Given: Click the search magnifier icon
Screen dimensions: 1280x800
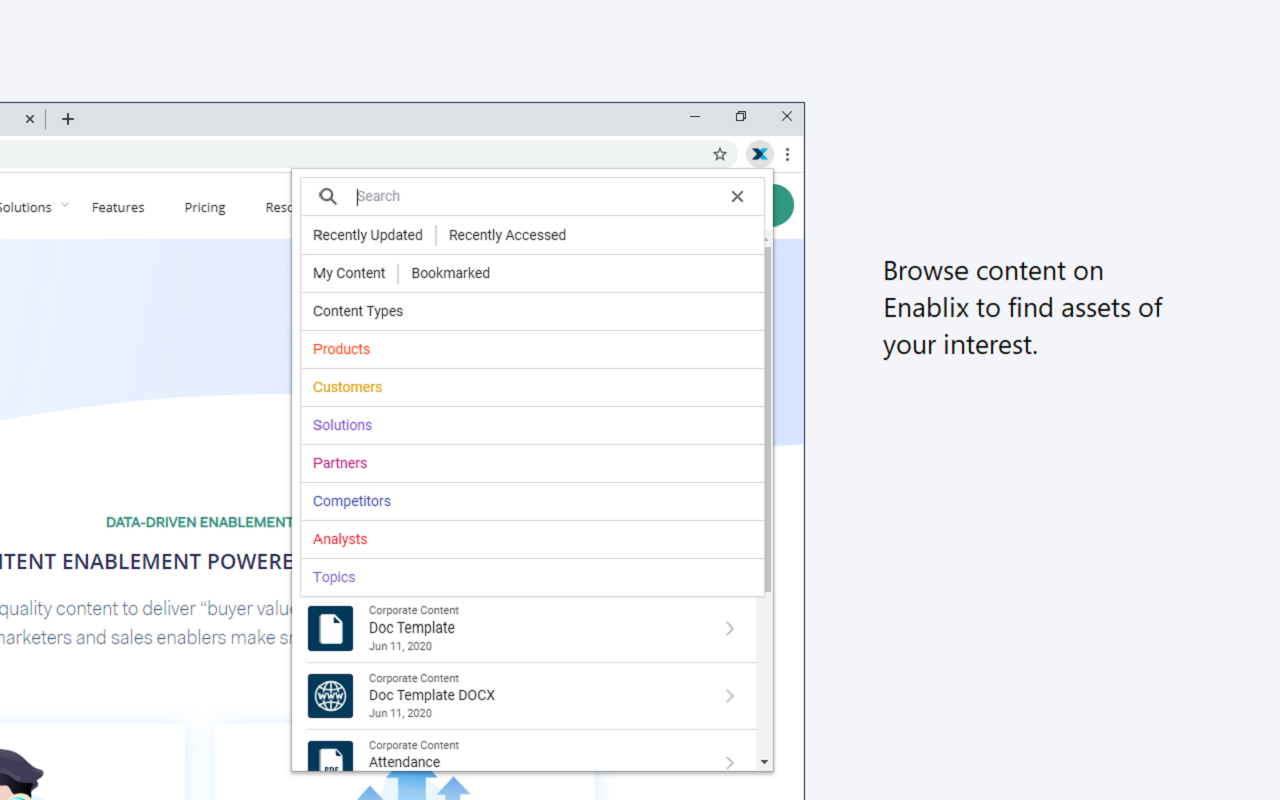Looking at the screenshot, I should coord(328,196).
